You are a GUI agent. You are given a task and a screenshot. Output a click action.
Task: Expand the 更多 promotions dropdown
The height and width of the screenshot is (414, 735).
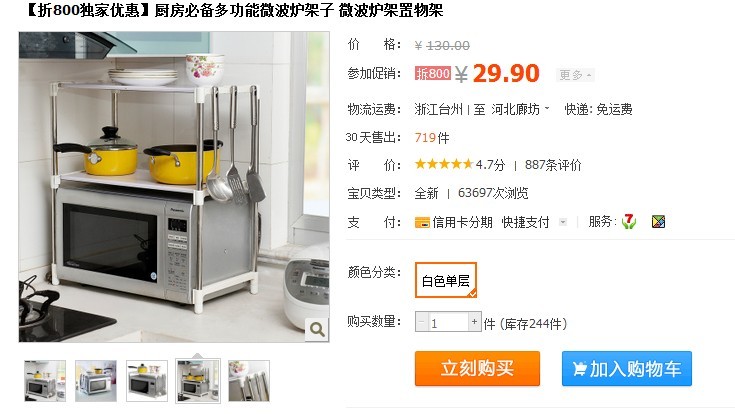click(x=575, y=75)
